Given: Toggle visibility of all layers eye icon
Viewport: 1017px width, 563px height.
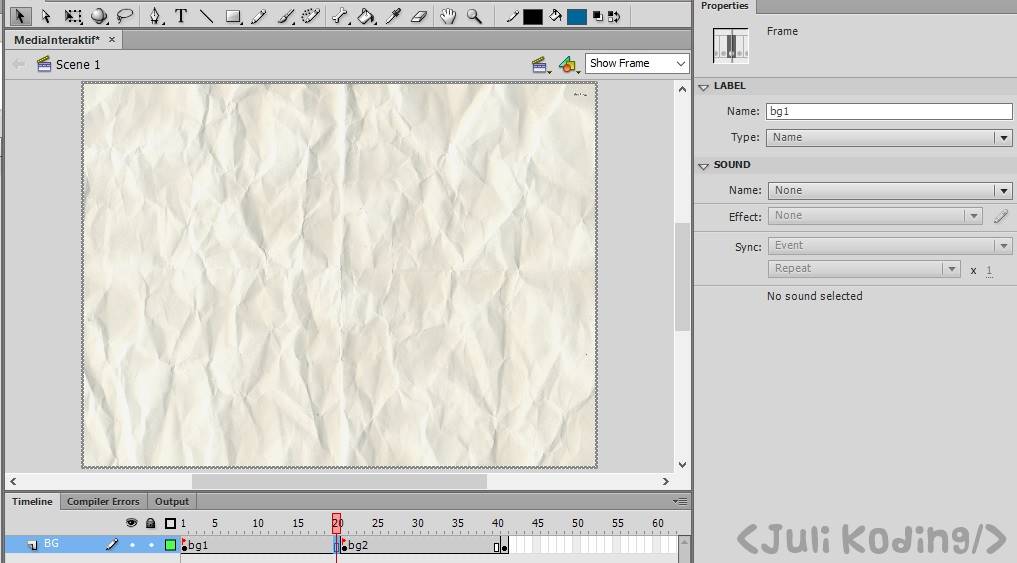Looking at the screenshot, I should coord(131,523).
